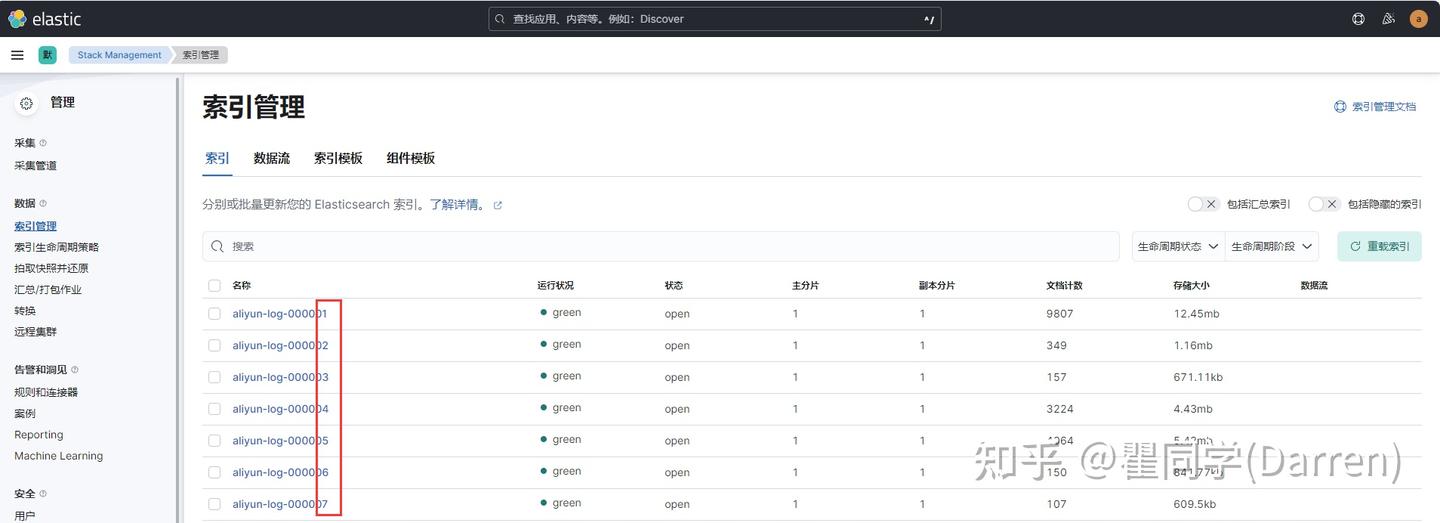This screenshot has height=523, width=1440.
Task: Open the default space avatar
Action: [47, 55]
